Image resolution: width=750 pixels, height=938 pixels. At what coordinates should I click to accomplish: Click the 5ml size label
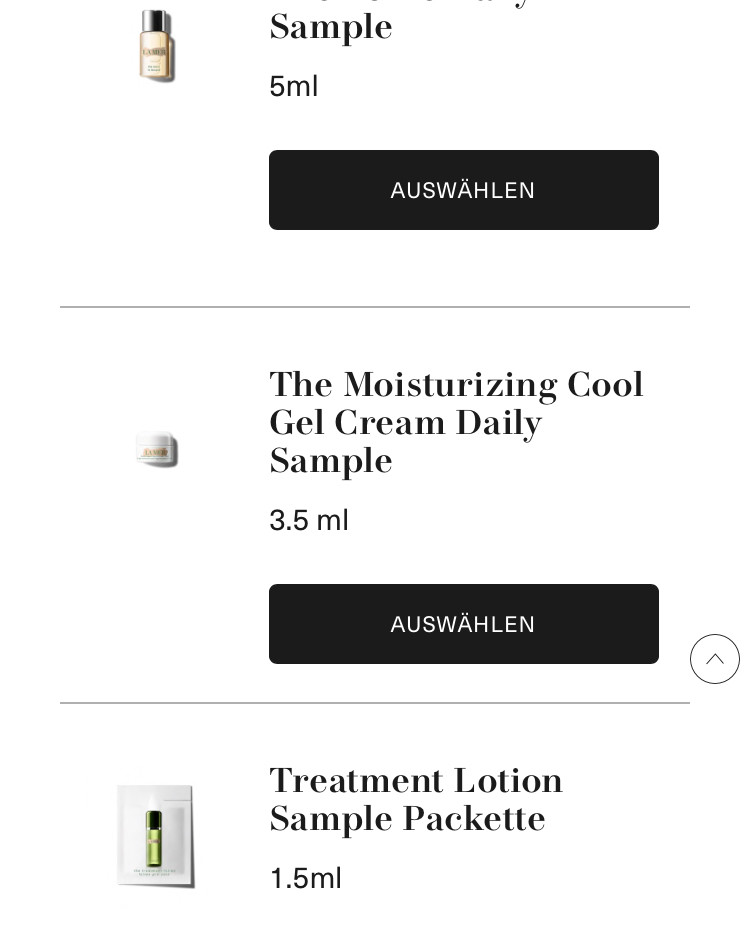click(294, 86)
